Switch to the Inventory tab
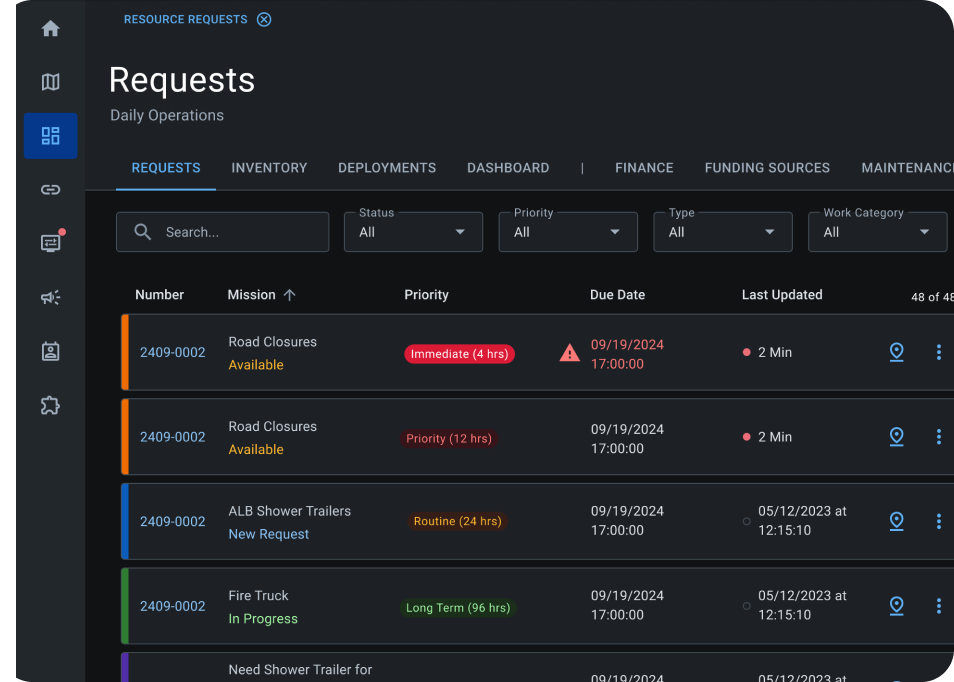 269,168
